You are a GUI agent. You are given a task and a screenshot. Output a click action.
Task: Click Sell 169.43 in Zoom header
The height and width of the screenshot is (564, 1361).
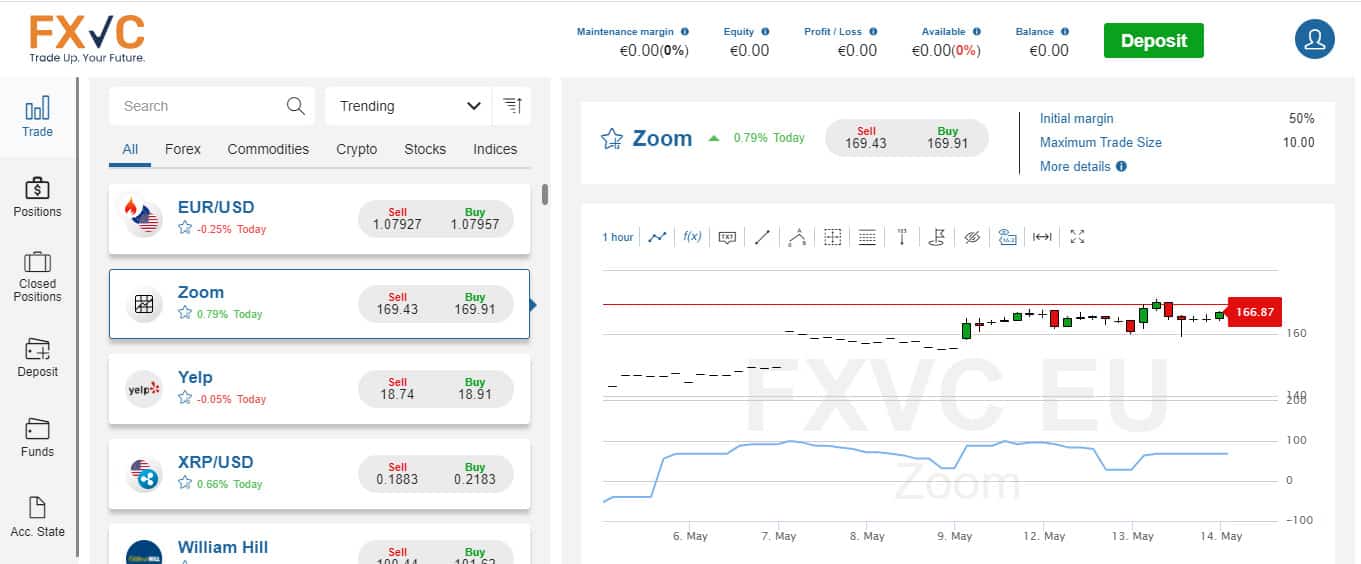tap(866, 138)
